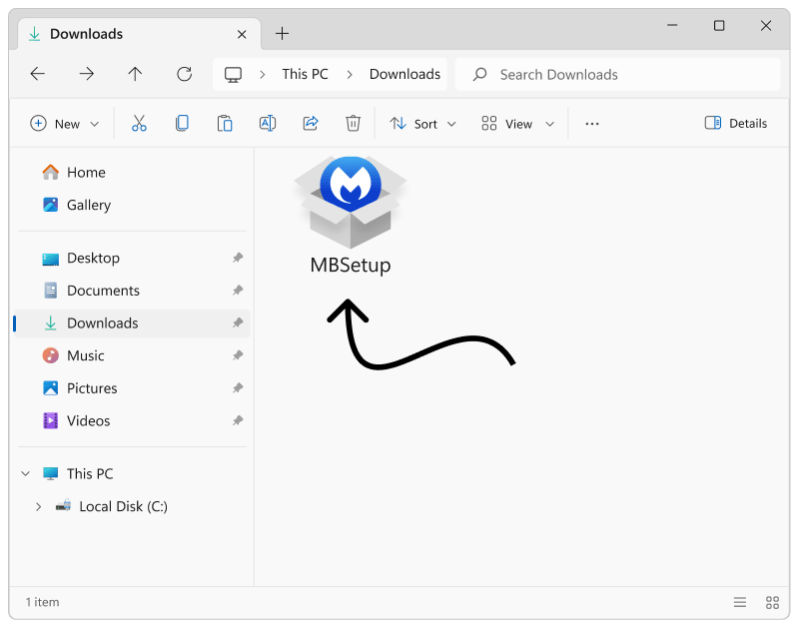Open the See more ellipsis menu
Image resolution: width=800 pixels, height=626 pixels.
coord(591,122)
